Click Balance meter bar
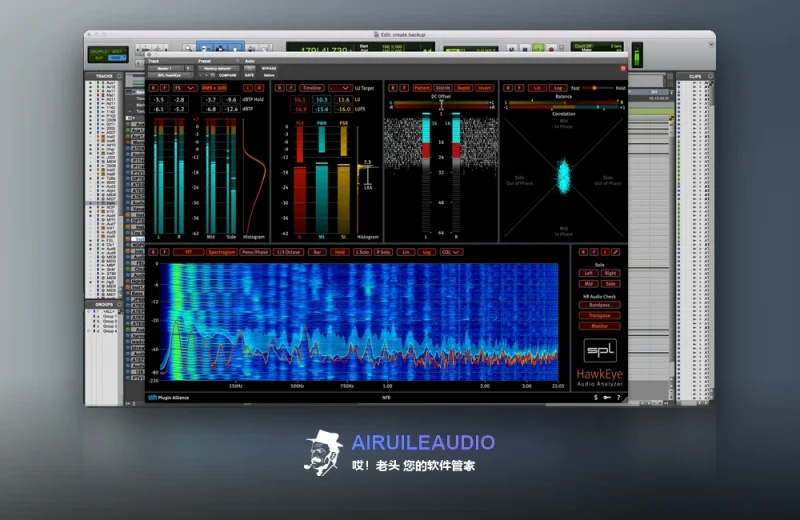The width and height of the screenshot is (800, 520). click(x=564, y=105)
